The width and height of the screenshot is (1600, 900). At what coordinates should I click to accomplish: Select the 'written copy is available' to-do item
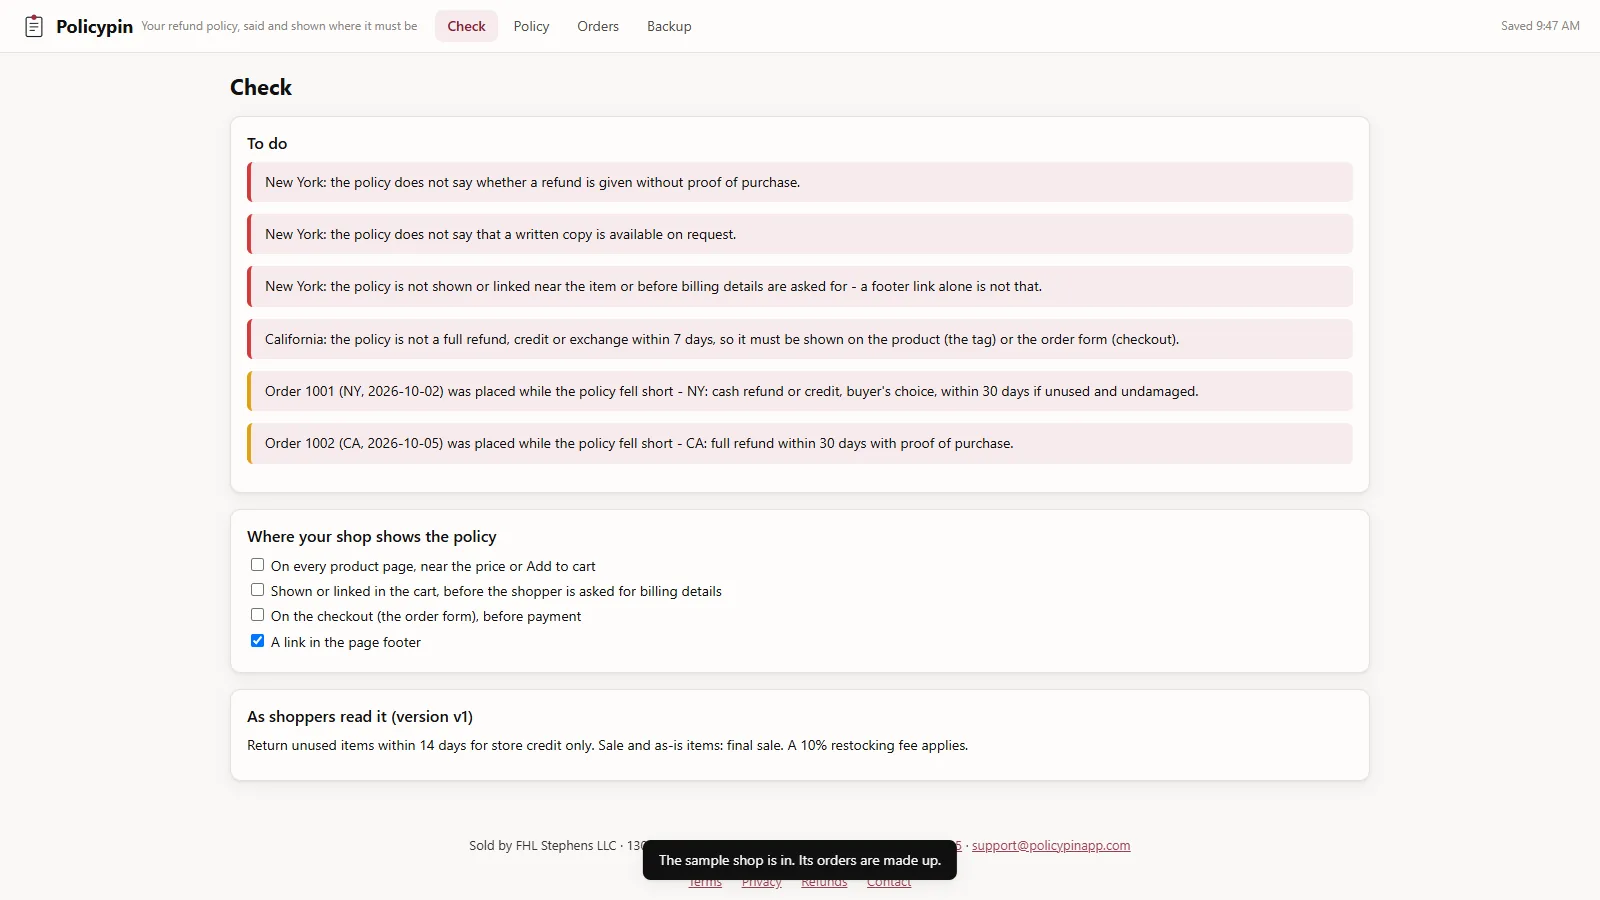point(800,234)
